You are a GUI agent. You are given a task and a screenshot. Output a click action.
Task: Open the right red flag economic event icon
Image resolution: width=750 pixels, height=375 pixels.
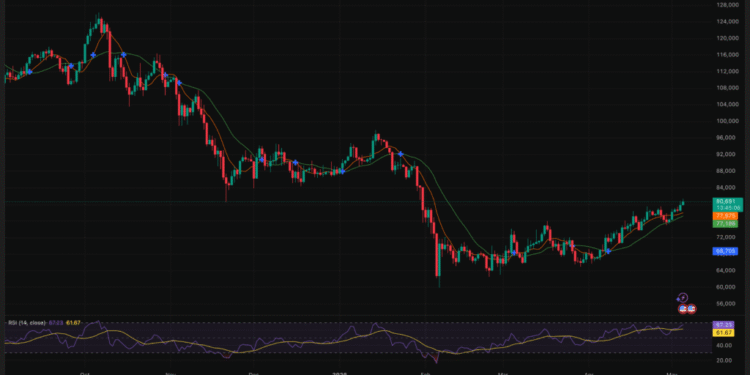[x=691, y=309]
